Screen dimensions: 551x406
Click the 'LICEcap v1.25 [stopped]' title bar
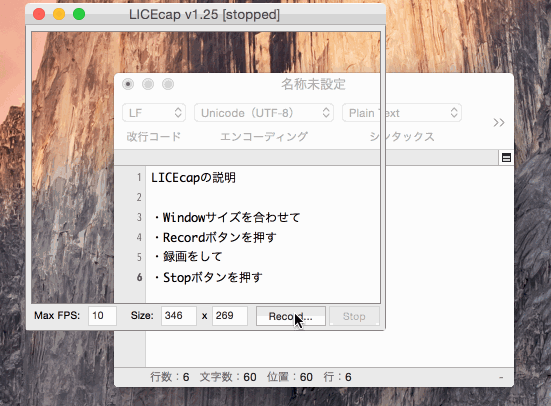tap(204, 14)
